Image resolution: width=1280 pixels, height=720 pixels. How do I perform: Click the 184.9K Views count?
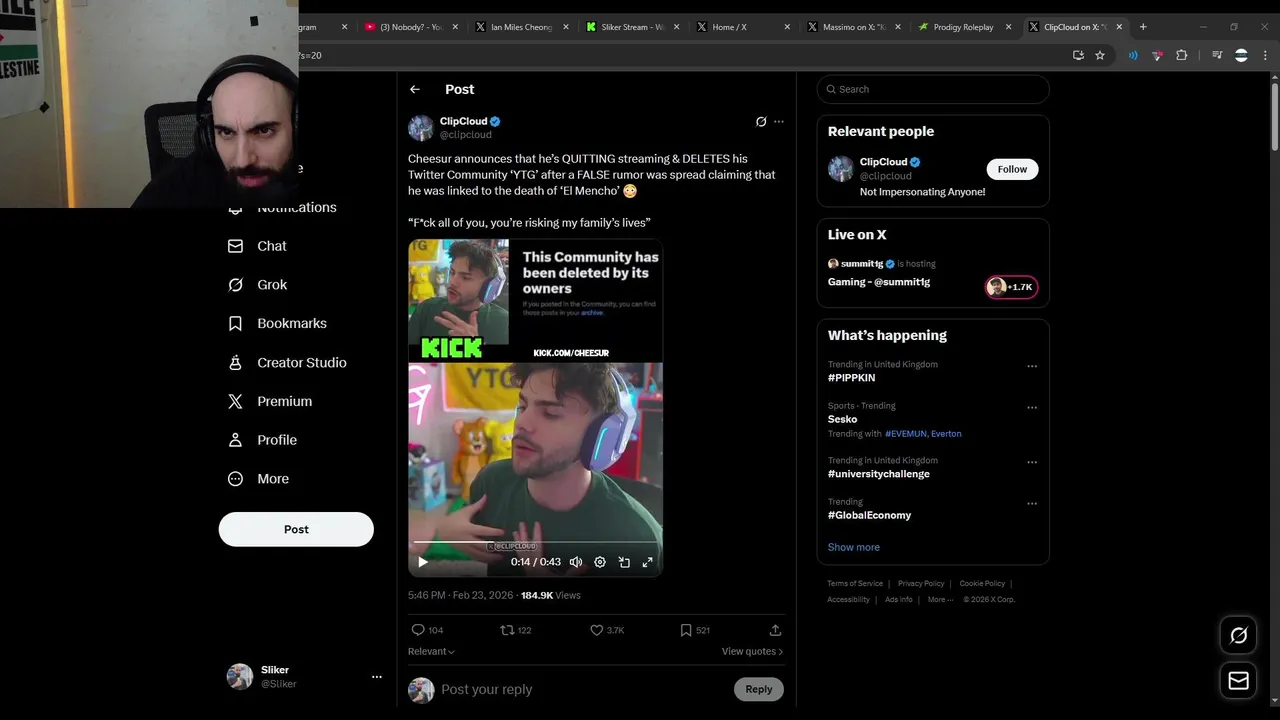550,595
